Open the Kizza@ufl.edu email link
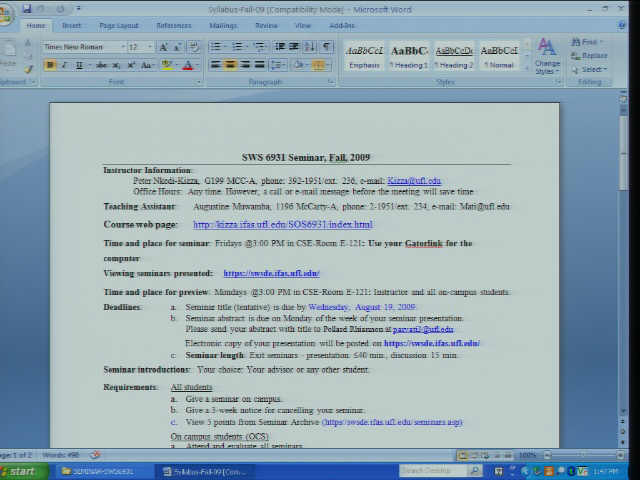The width and height of the screenshot is (640, 480). click(414, 180)
